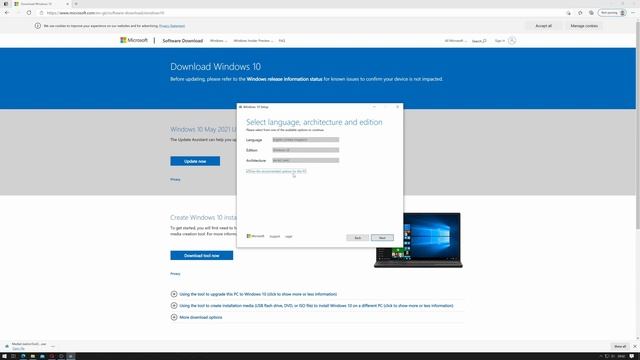This screenshot has height=360, width=640.
Task: Open the Windows release information status link
Action: coord(284,79)
